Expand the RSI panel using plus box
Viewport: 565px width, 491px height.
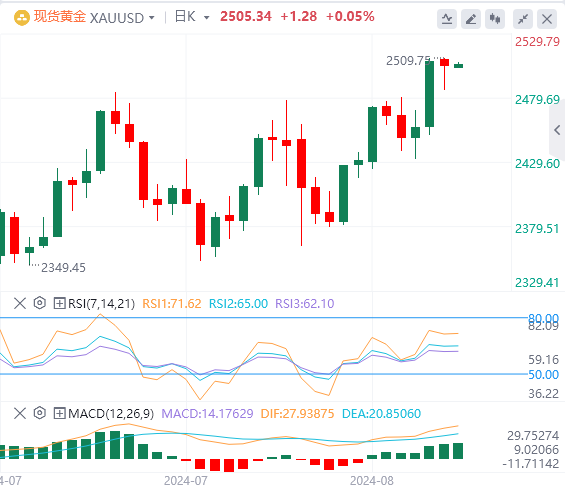coord(59,303)
